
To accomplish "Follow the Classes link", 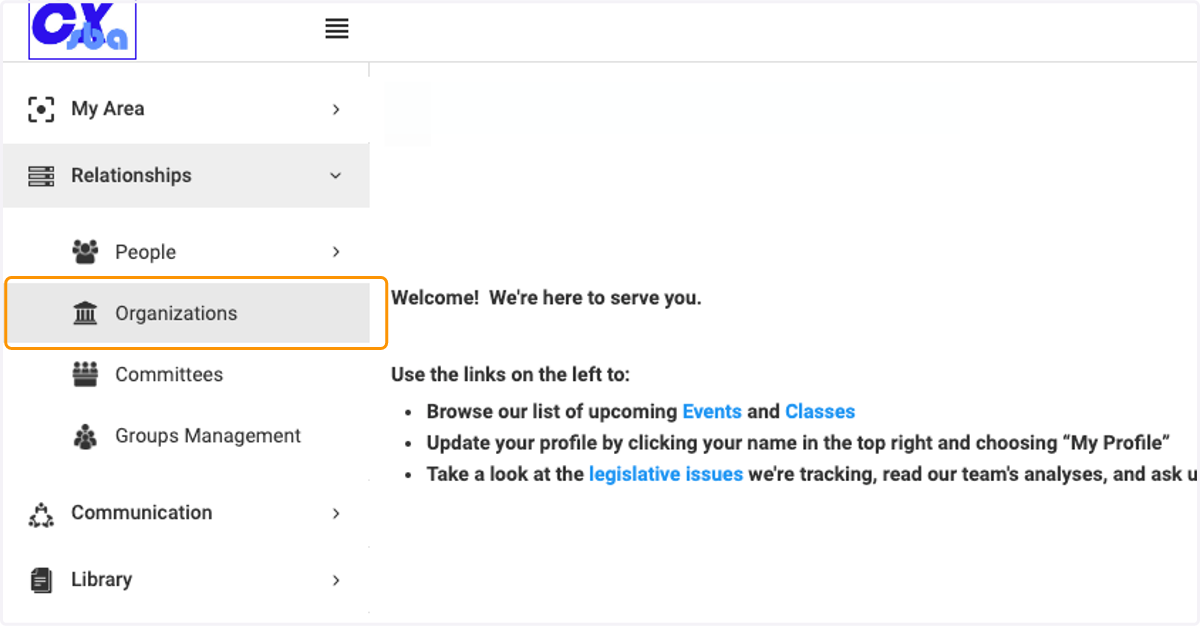I will [x=820, y=412].
